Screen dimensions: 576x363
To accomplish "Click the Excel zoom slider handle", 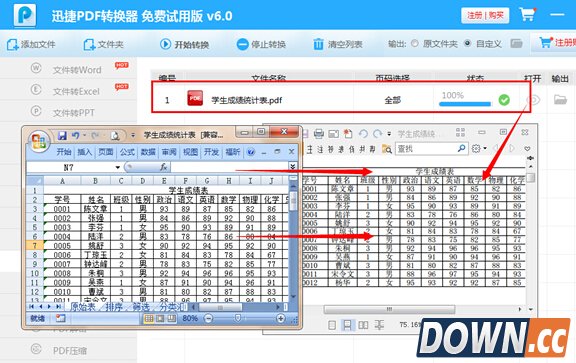I will 238,318.
